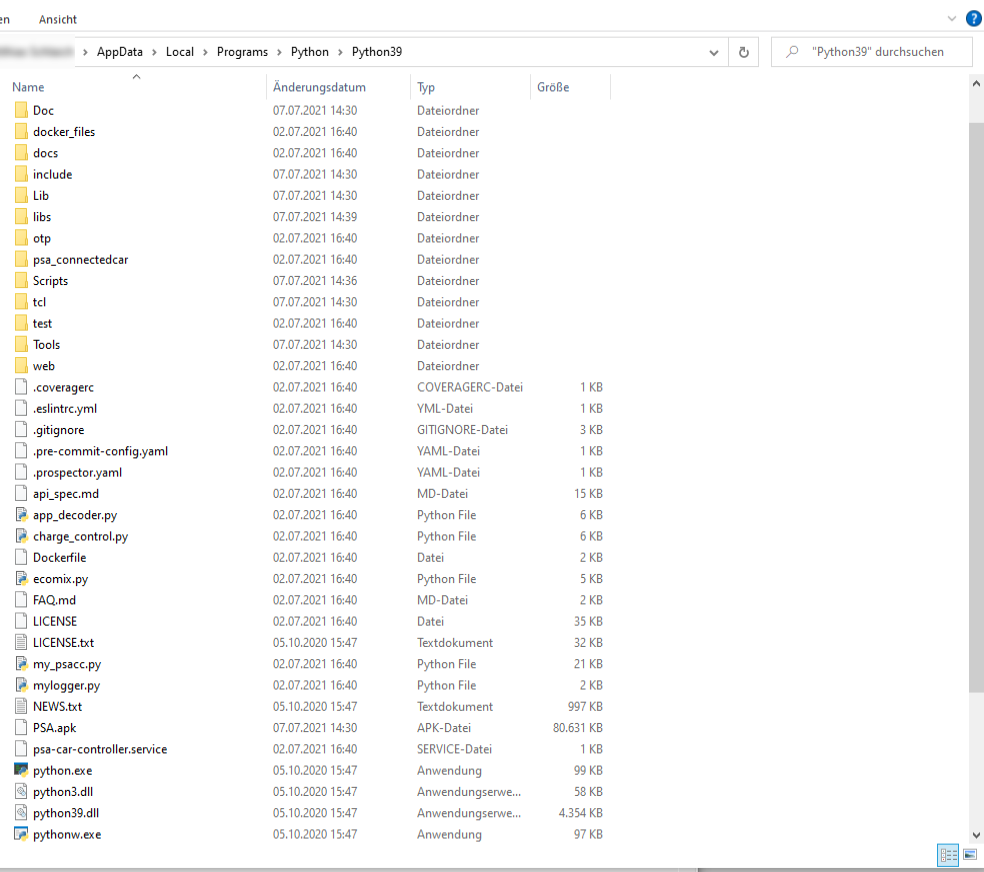984x872 pixels.
Task: Select the LICENSE.txt text document icon
Action: [22, 643]
